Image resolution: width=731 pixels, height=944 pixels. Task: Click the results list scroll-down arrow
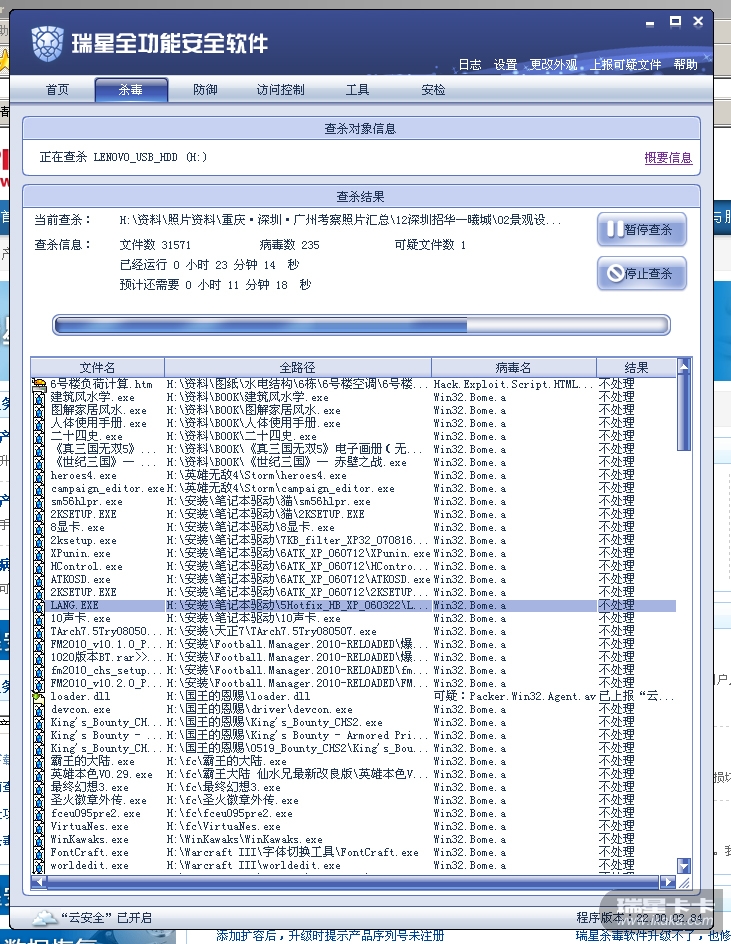click(683, 866)
